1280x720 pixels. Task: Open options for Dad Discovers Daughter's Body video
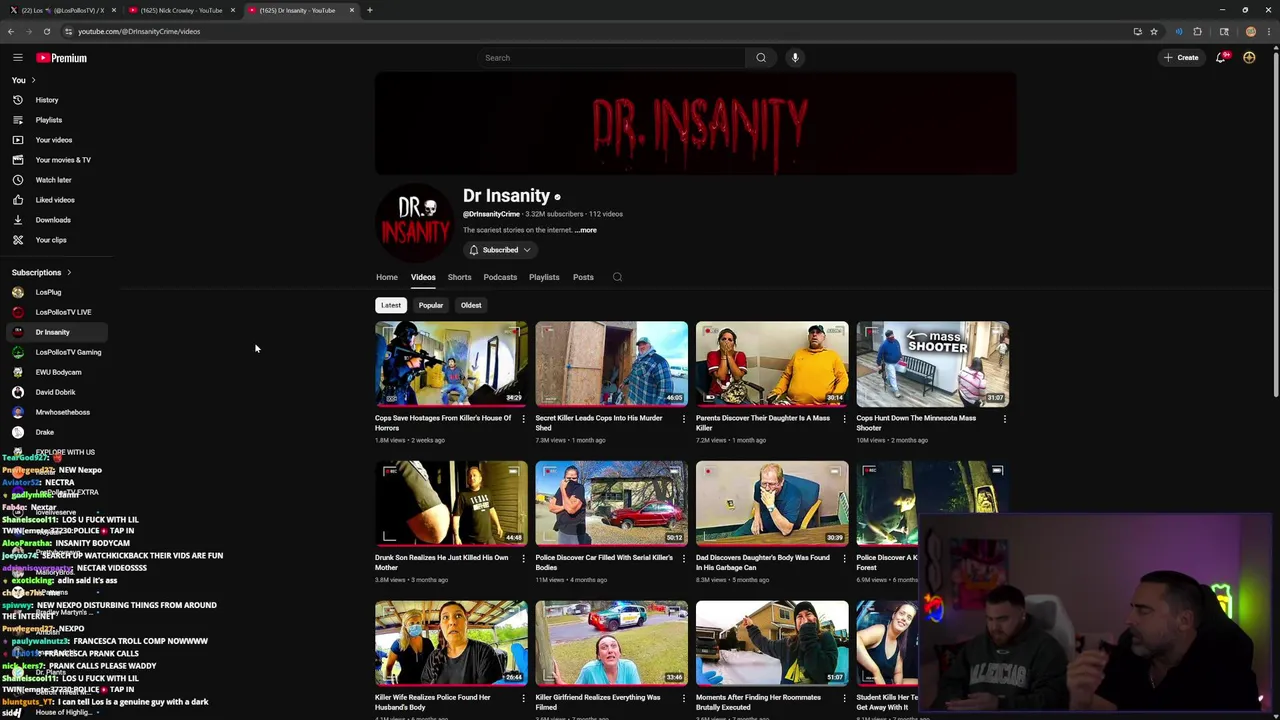point(844,559)
